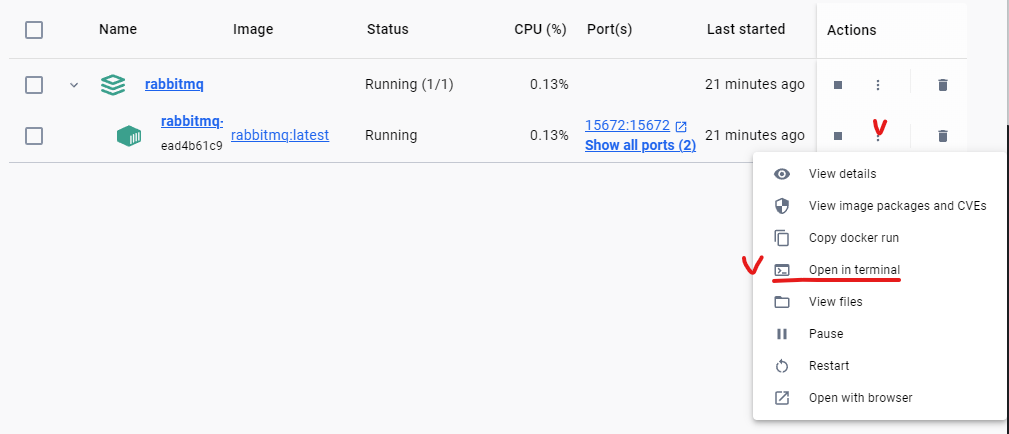
Task: Click the external link icon beside port 15672
Action: [x=681, y=126]
